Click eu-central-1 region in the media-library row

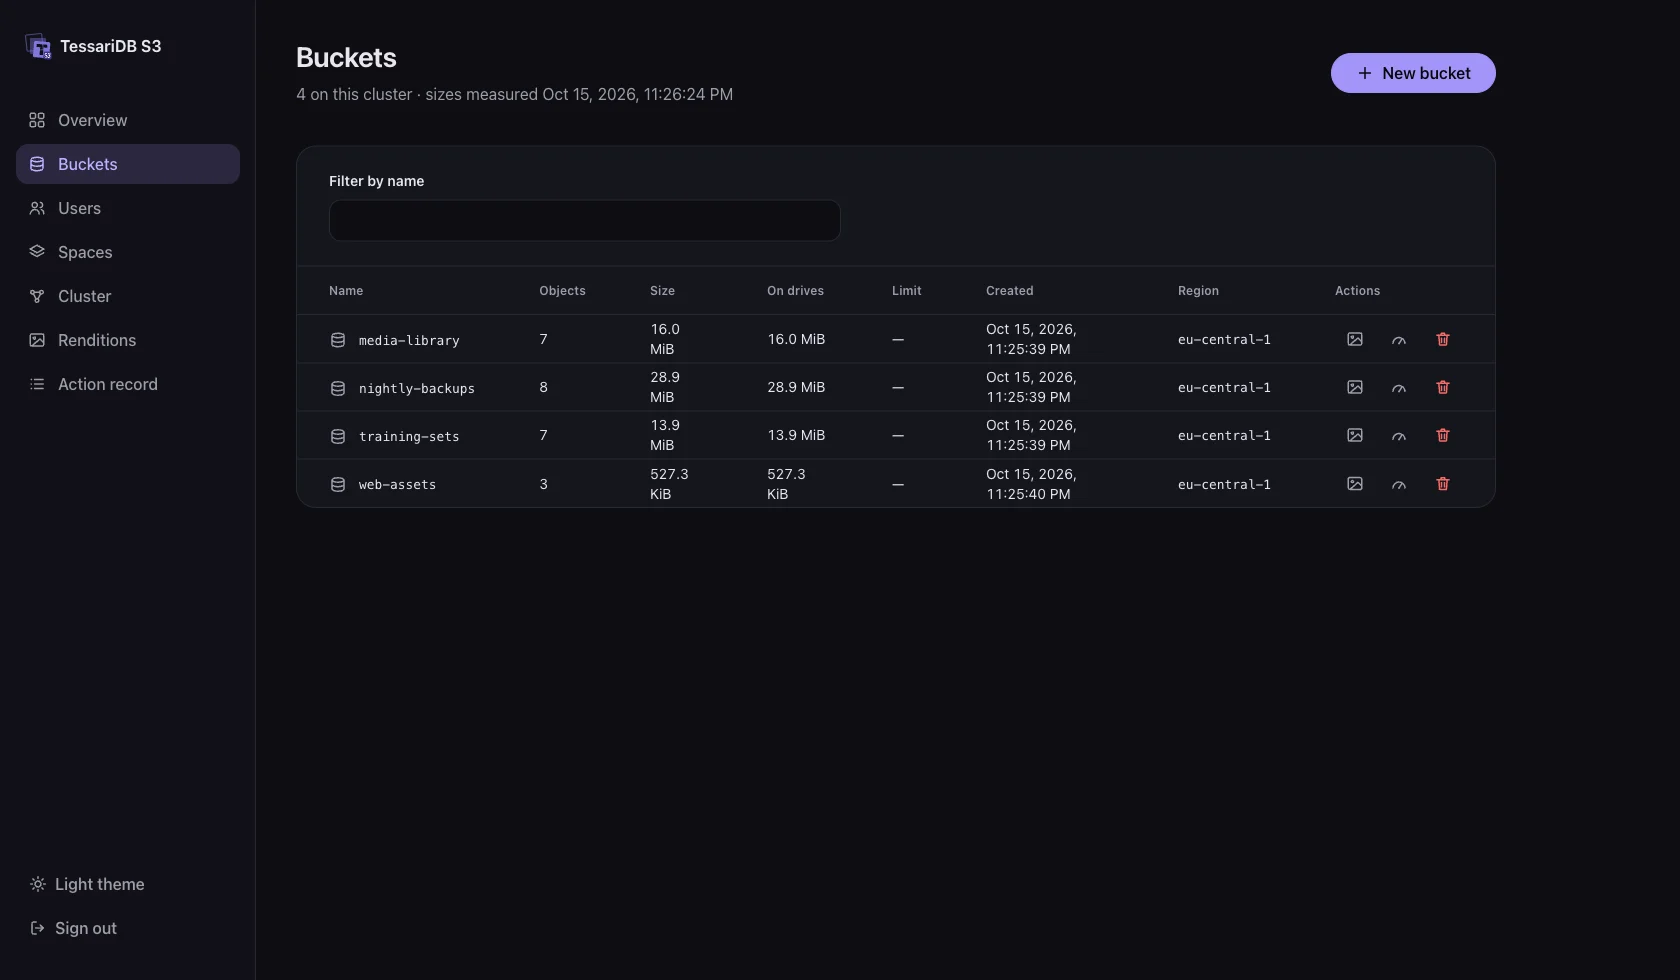(x=1224, y=339)
